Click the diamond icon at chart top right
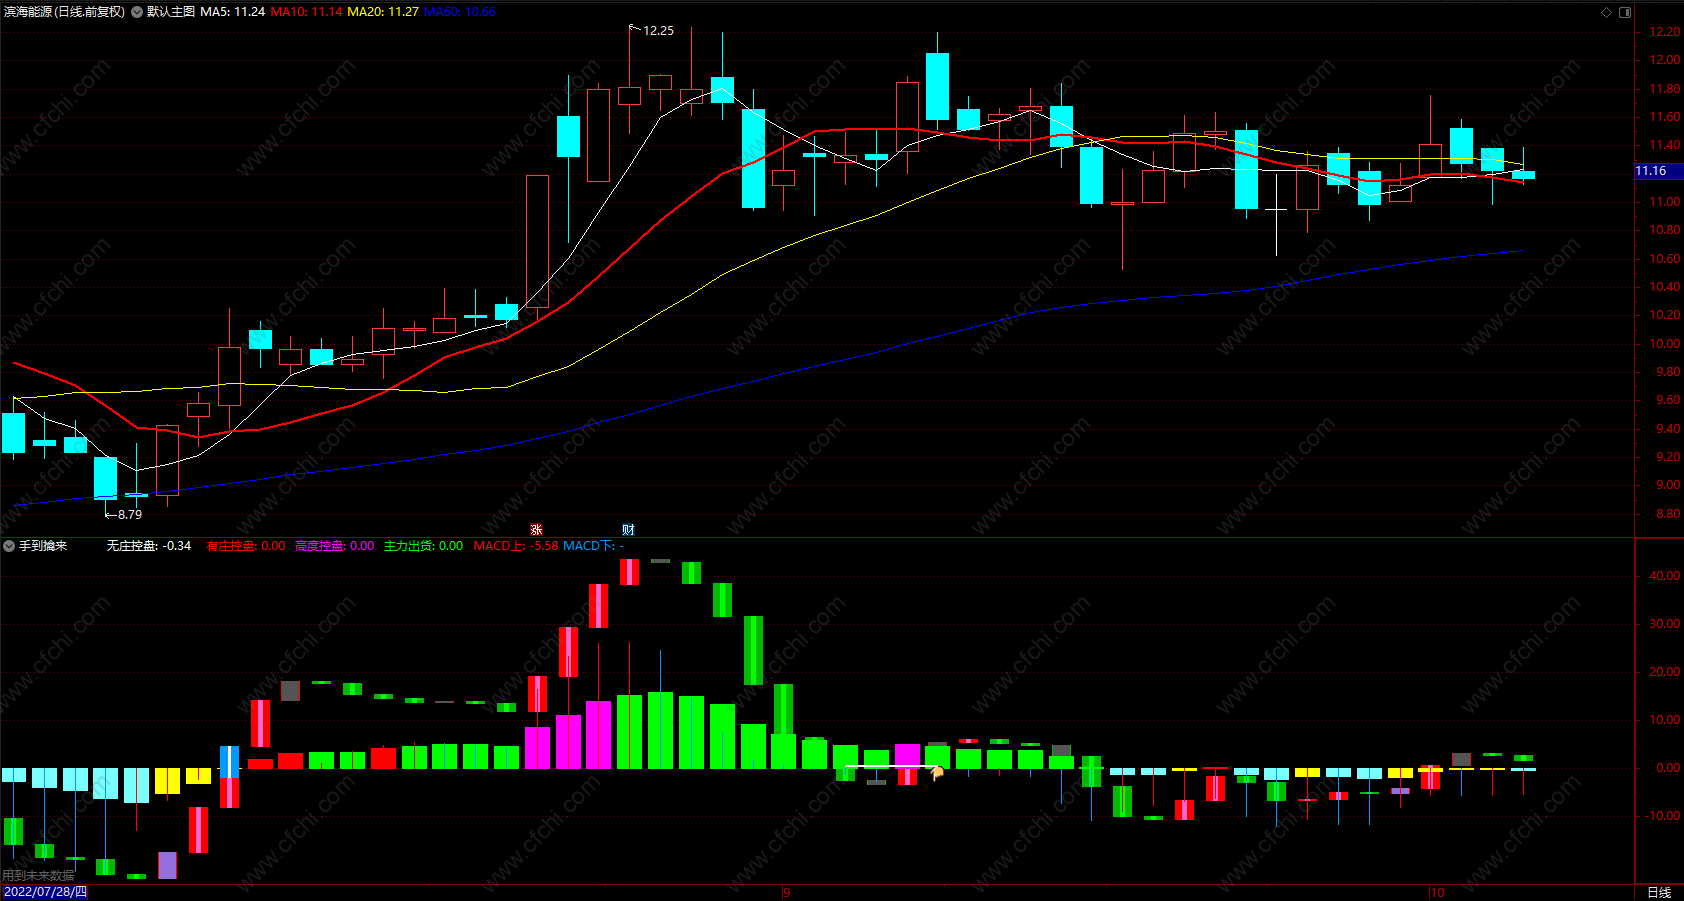Image resolution: width=1684 pixels, height=901 pixels. (x=1607, y=12)
